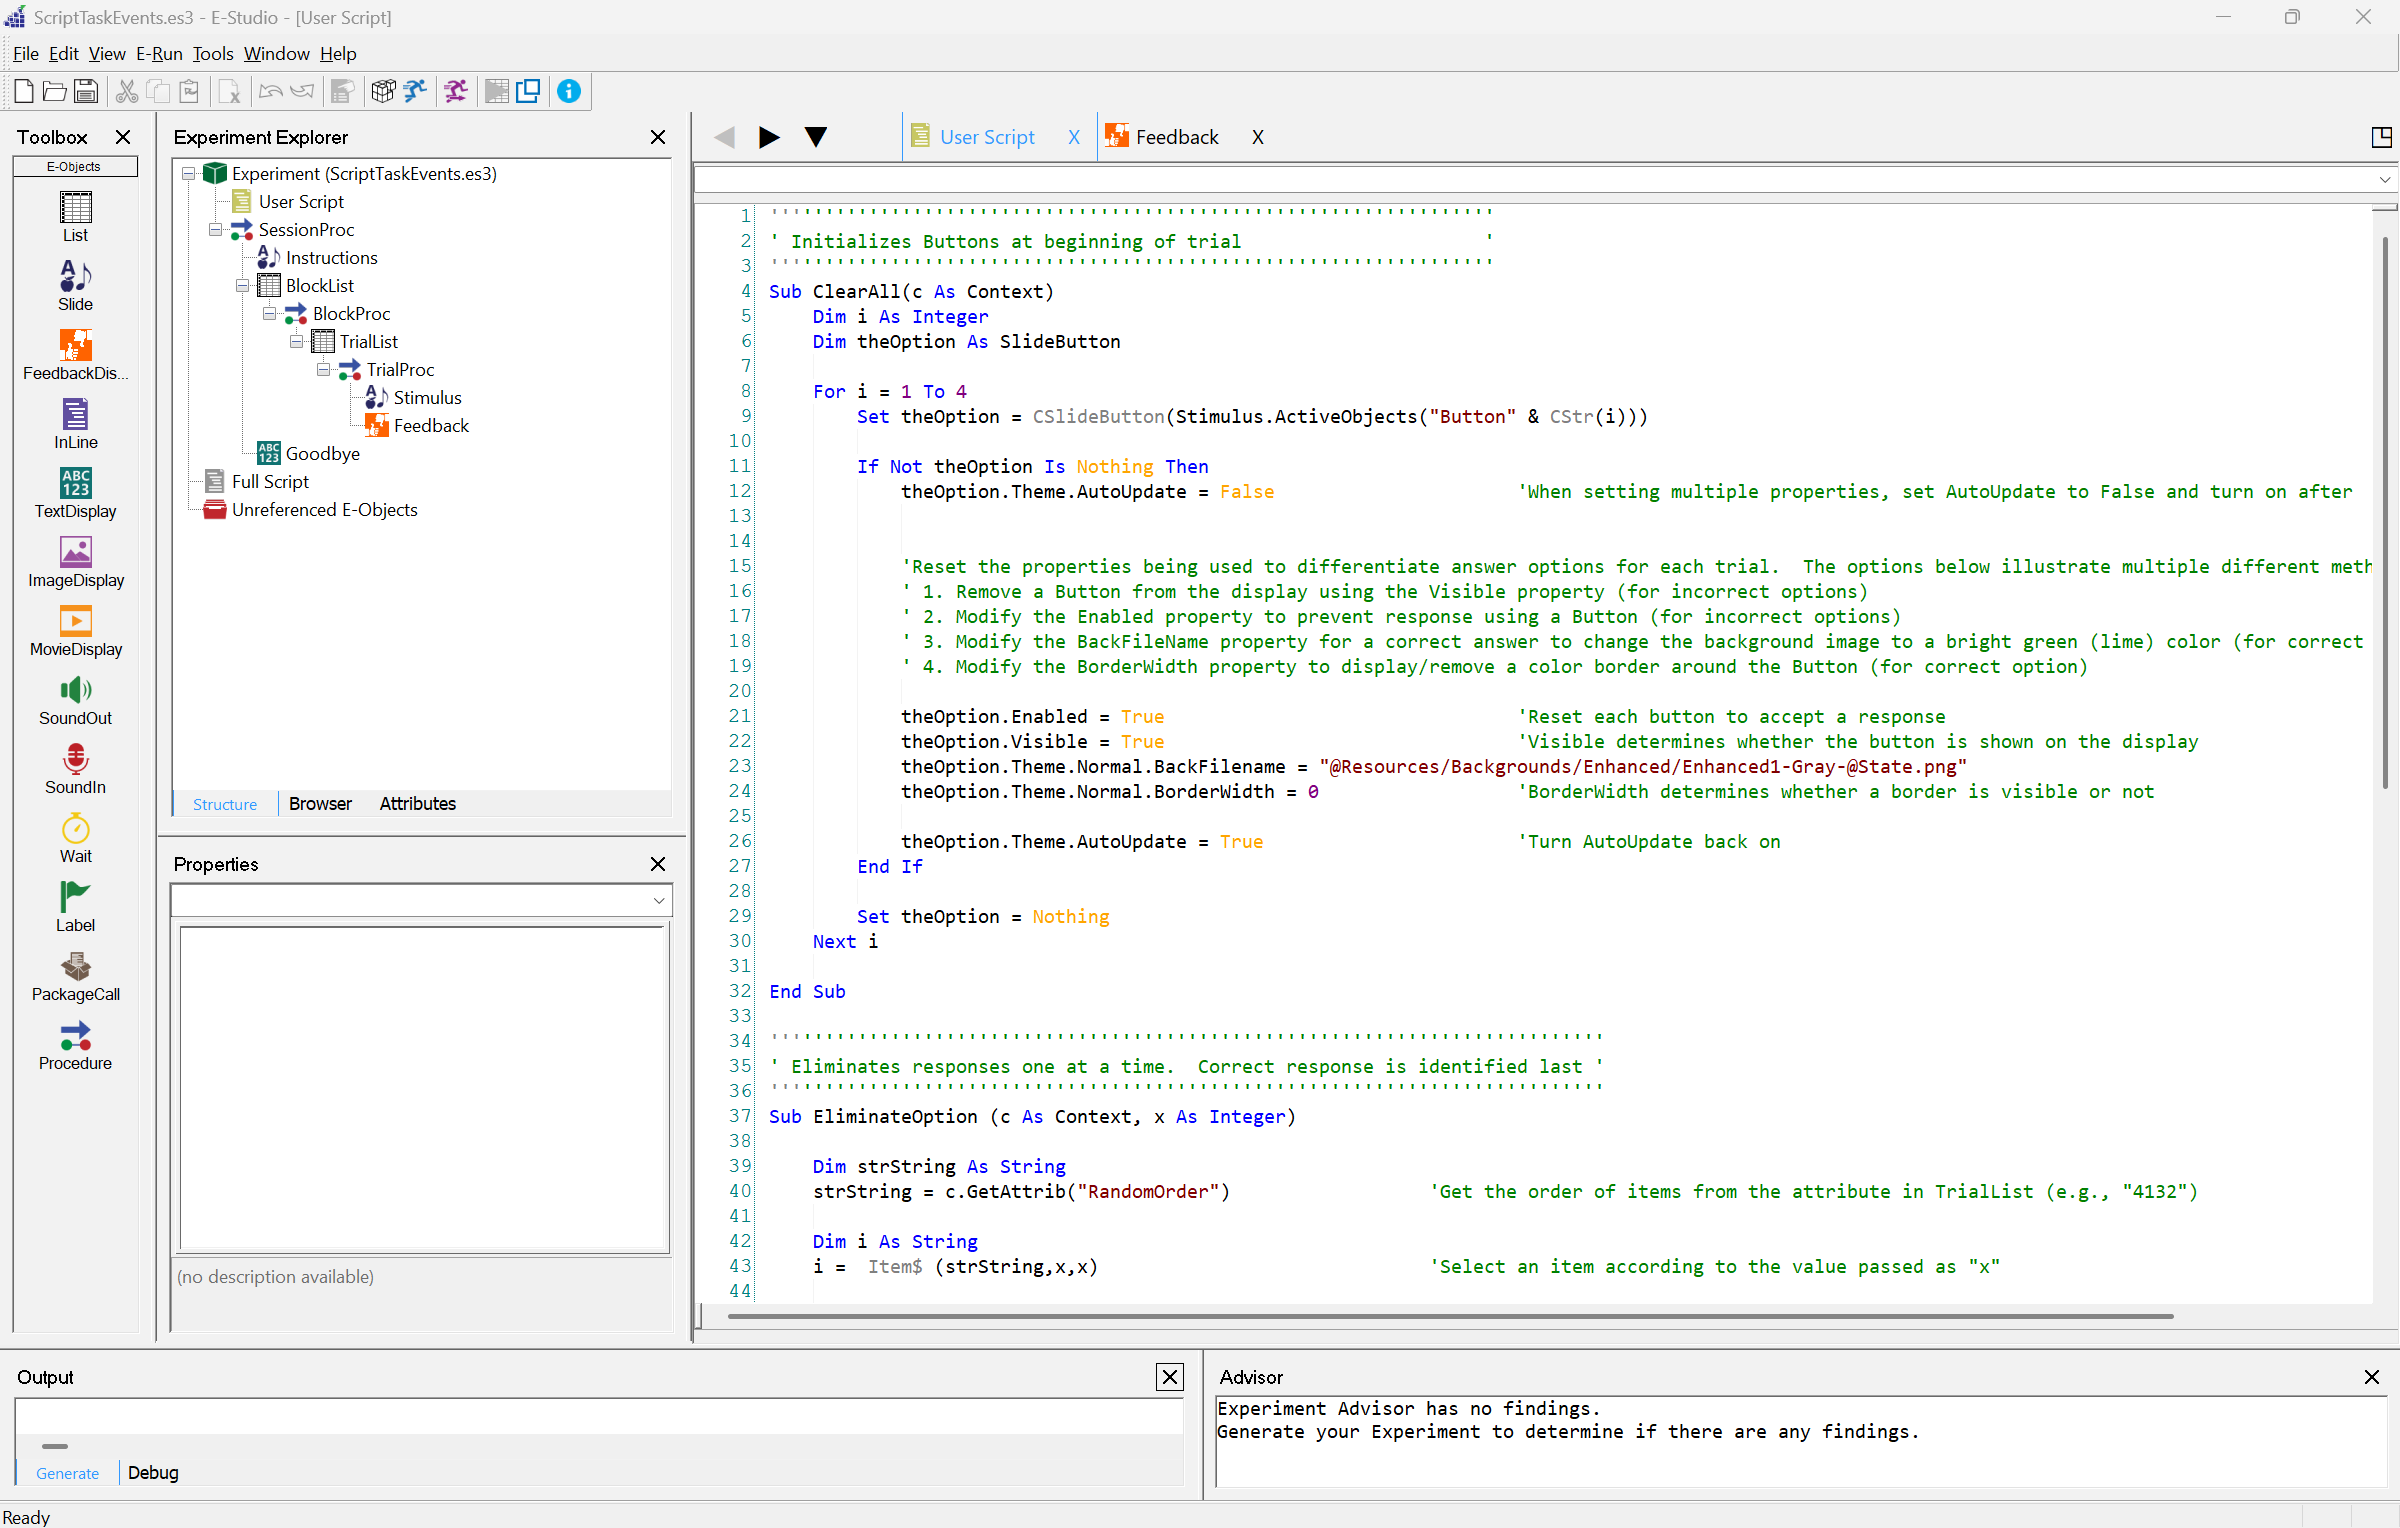Open the Debug output tab

click(x=153, y=1473)
